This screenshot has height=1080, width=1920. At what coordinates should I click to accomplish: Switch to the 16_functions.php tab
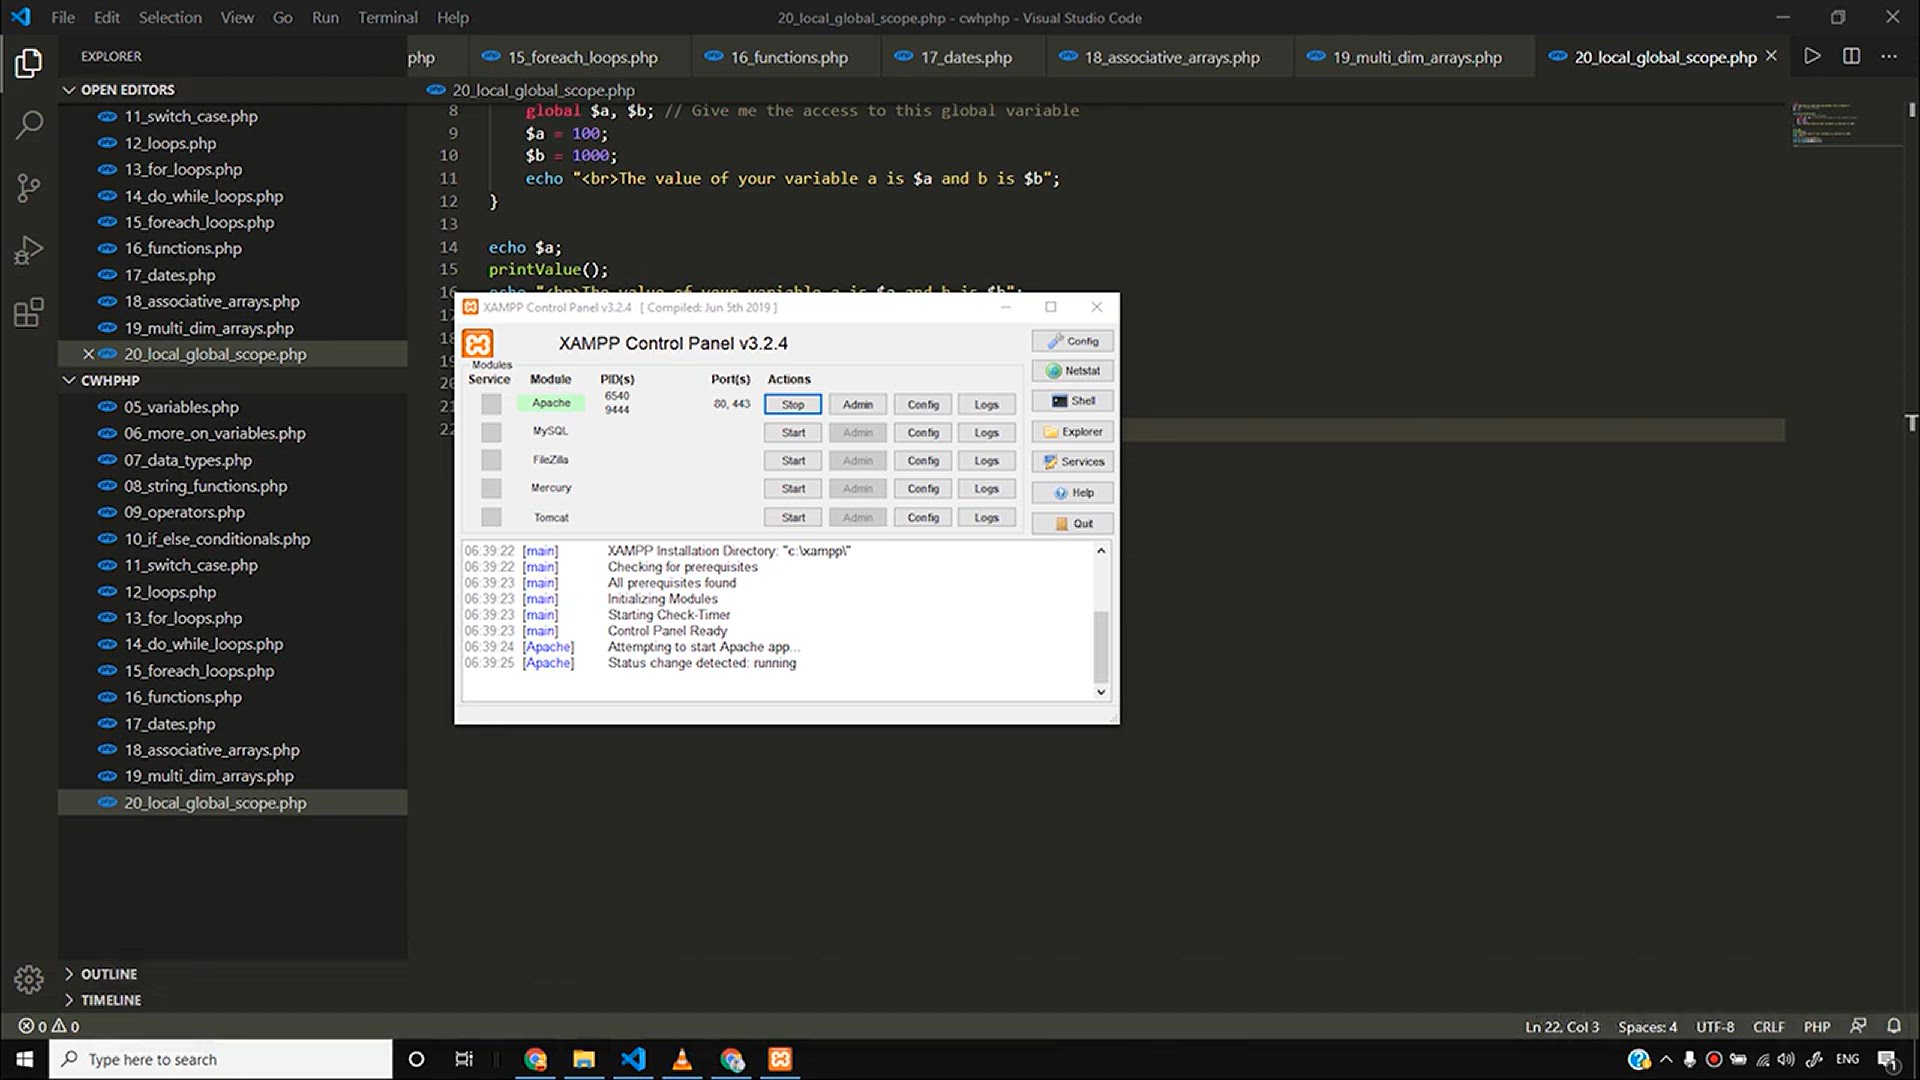pyautogui.click(x=787, y=57)
